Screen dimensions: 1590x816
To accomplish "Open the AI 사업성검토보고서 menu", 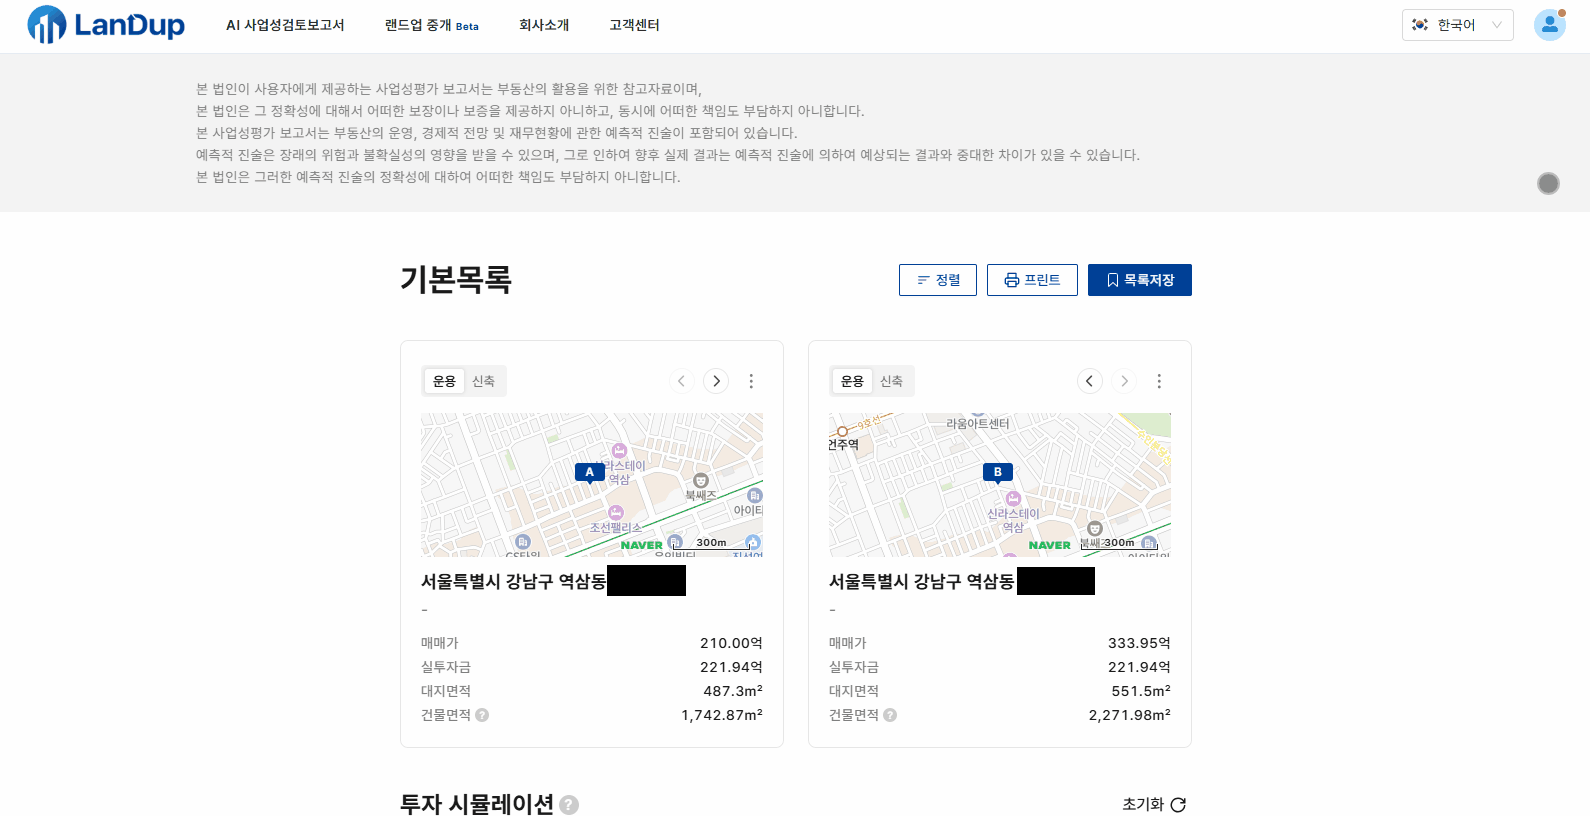I will 285,25.
